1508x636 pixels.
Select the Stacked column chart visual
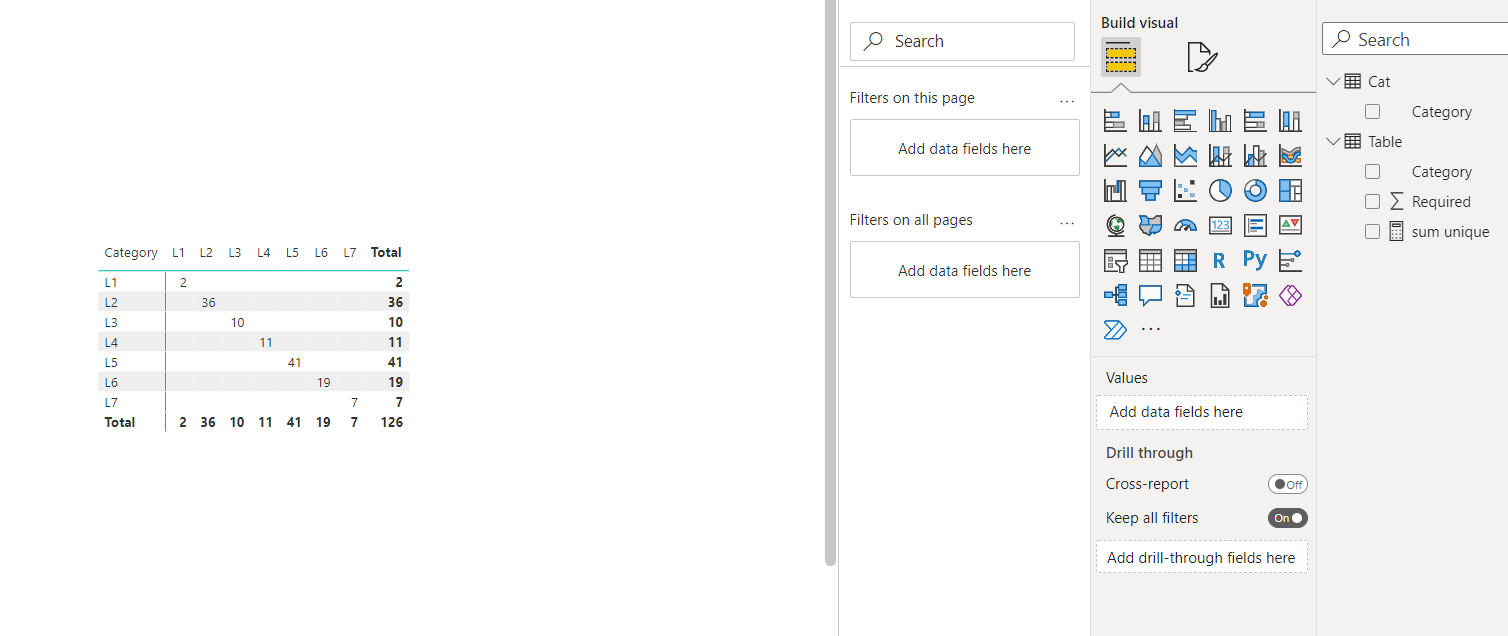pyautogui.click(x=1150, y=121)
